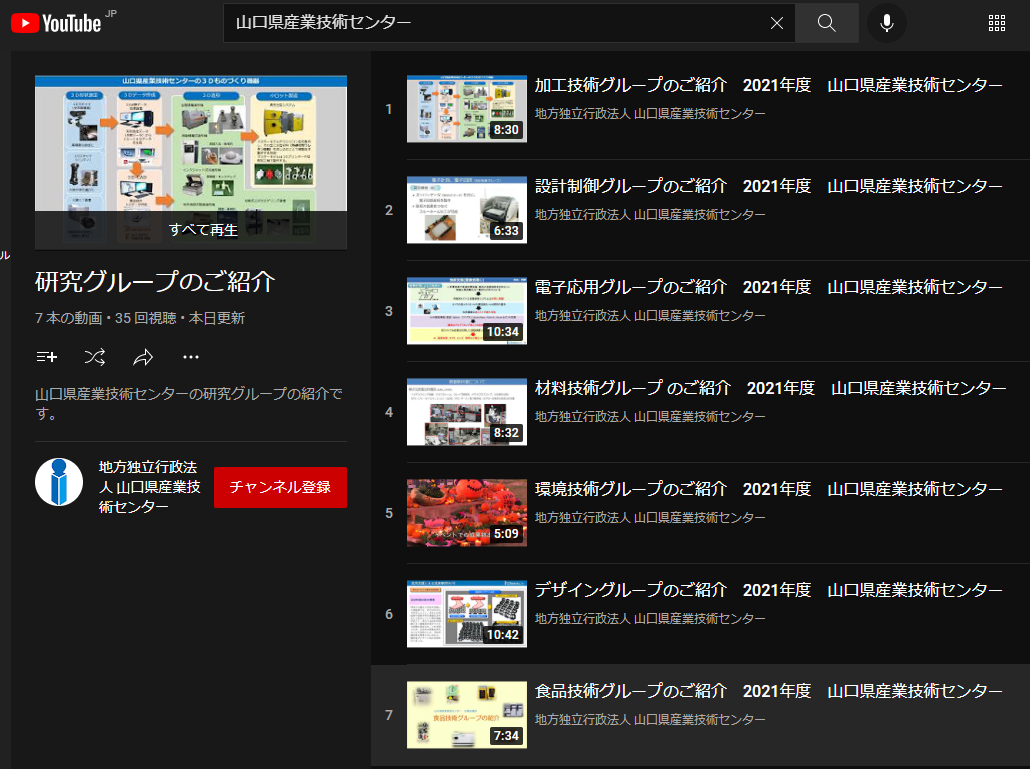Click inside the search input field
Image resolution: width=1030 pixels, height=769 pixels.
tap(500, 22)
